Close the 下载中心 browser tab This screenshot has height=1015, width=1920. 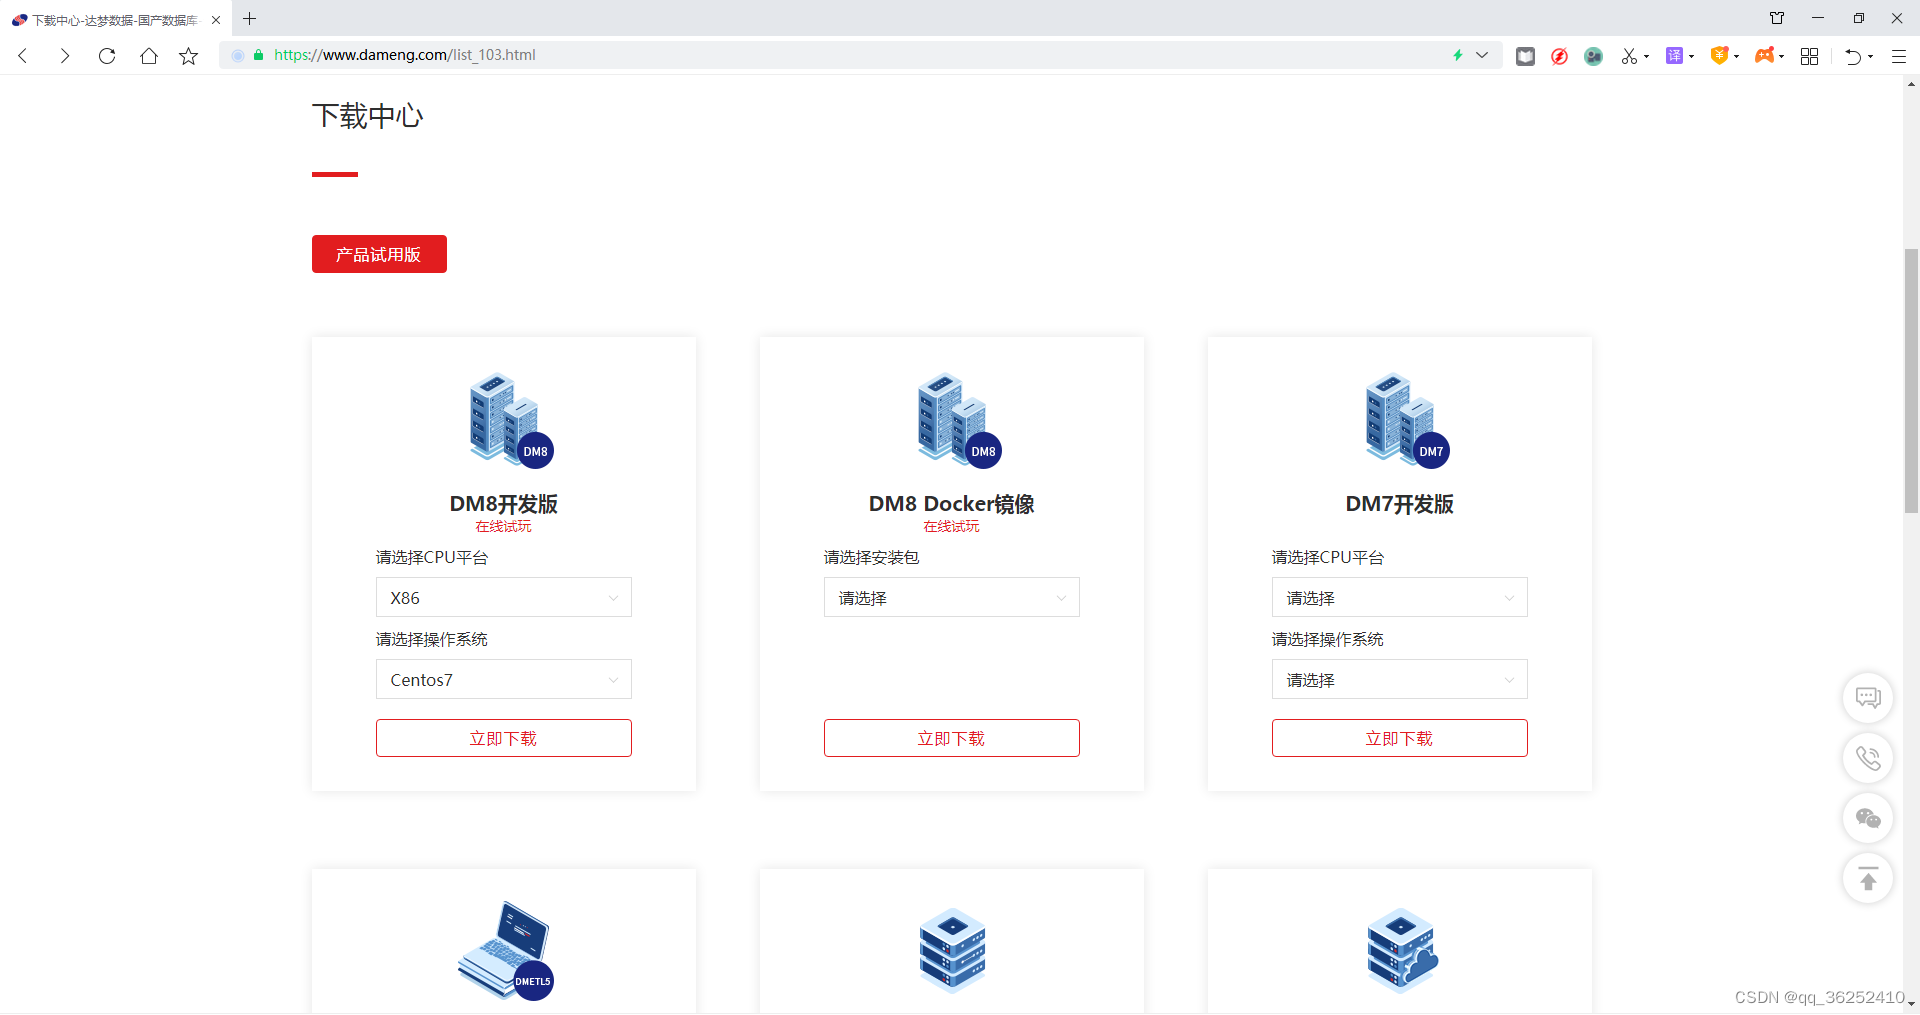pos(216,20)
